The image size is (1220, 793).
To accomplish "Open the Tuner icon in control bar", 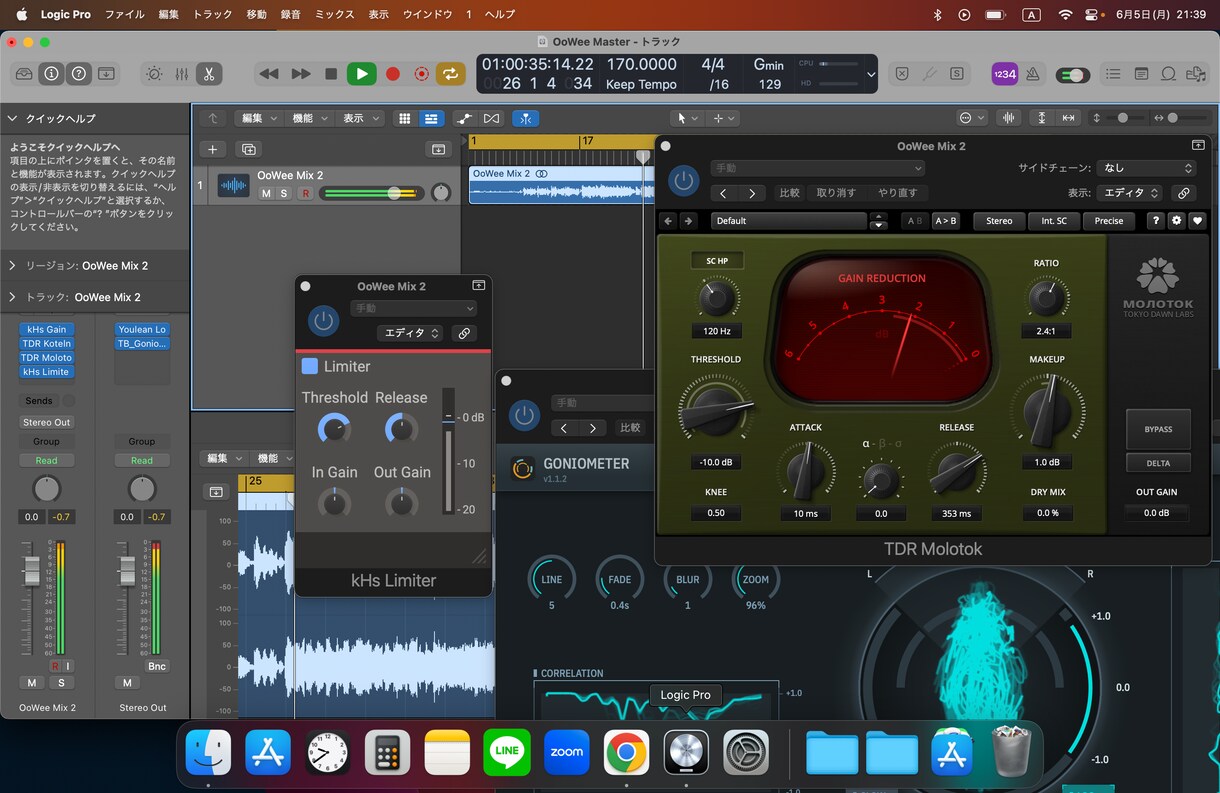I will [x=930, y=74].
